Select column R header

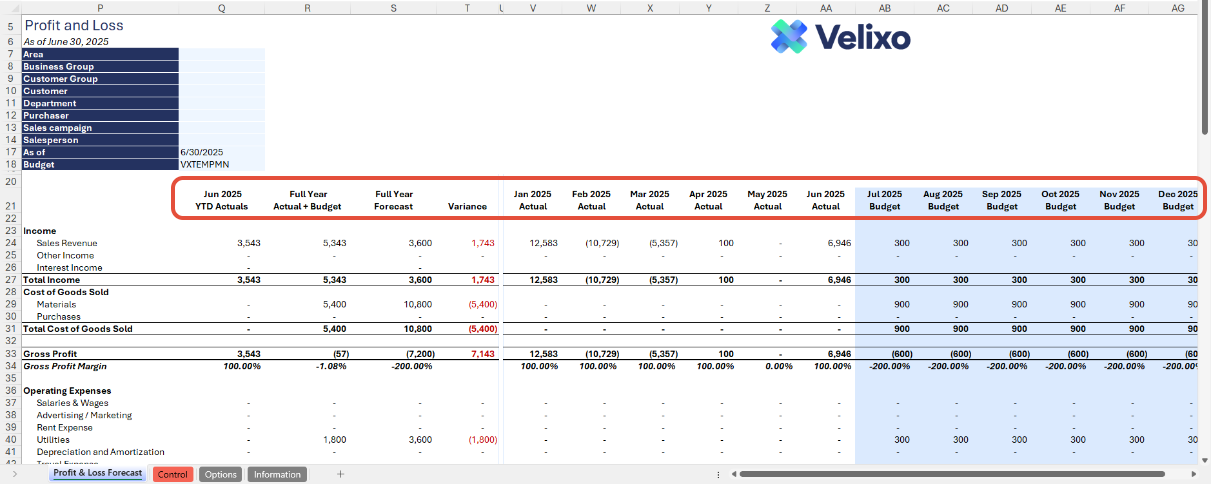click(x=307, y=7)
